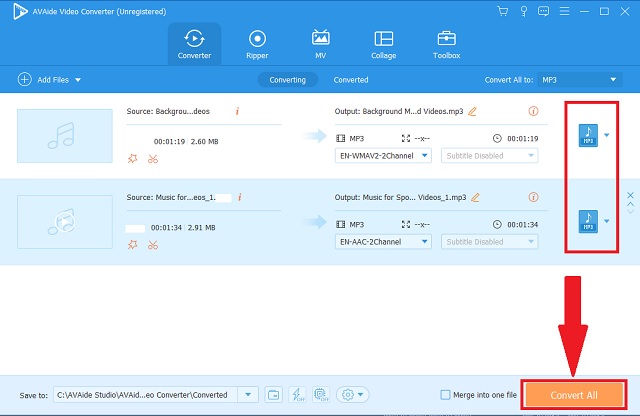This screenshot has width=640, height=416.
Task: Open the shopping cart purchase icon
Action: pos(503,11)
